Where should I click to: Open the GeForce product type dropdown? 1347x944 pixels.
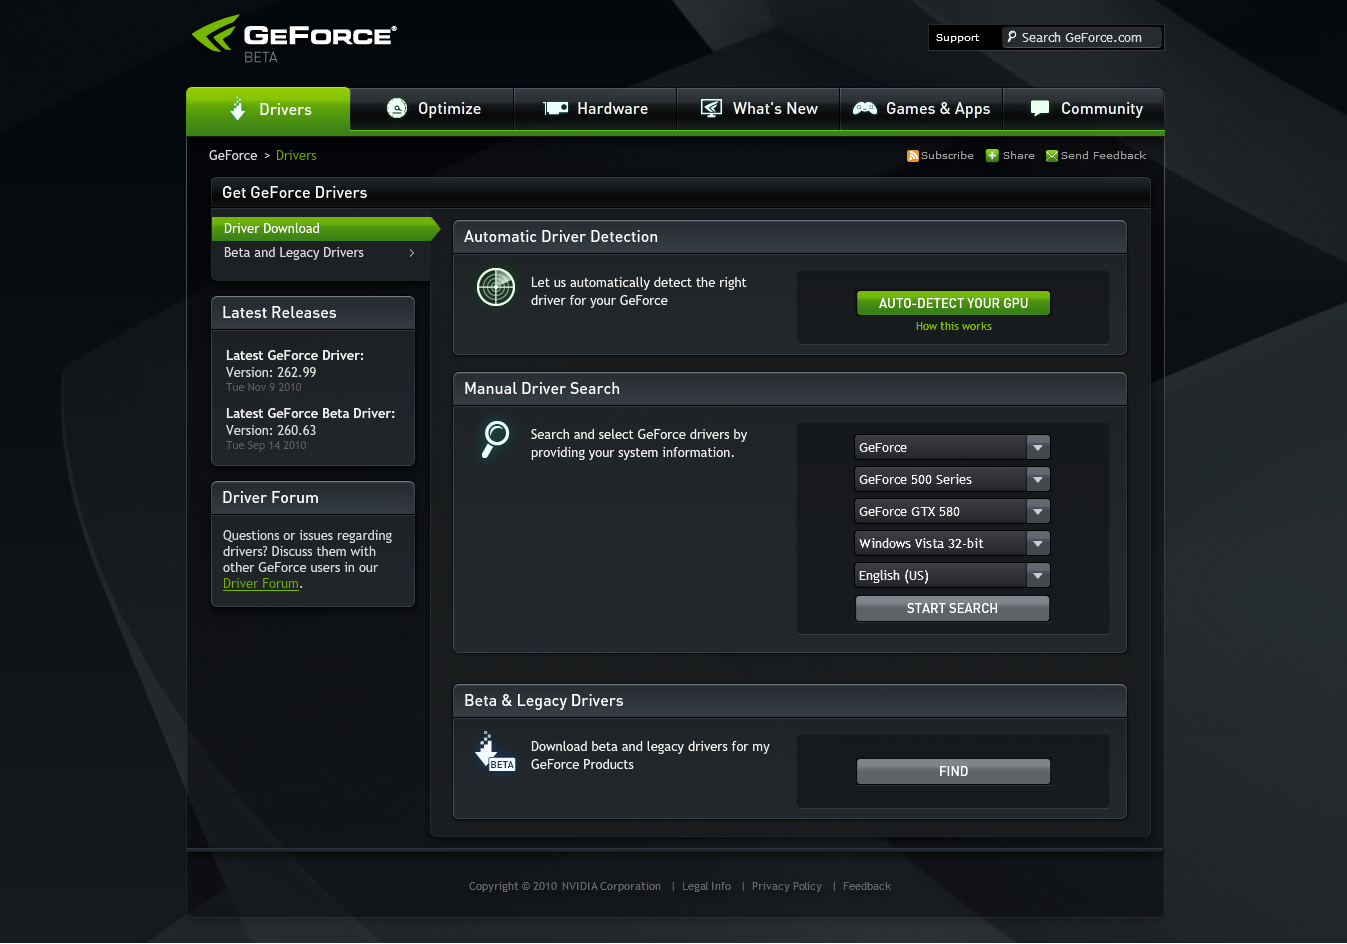click(952, 448)
